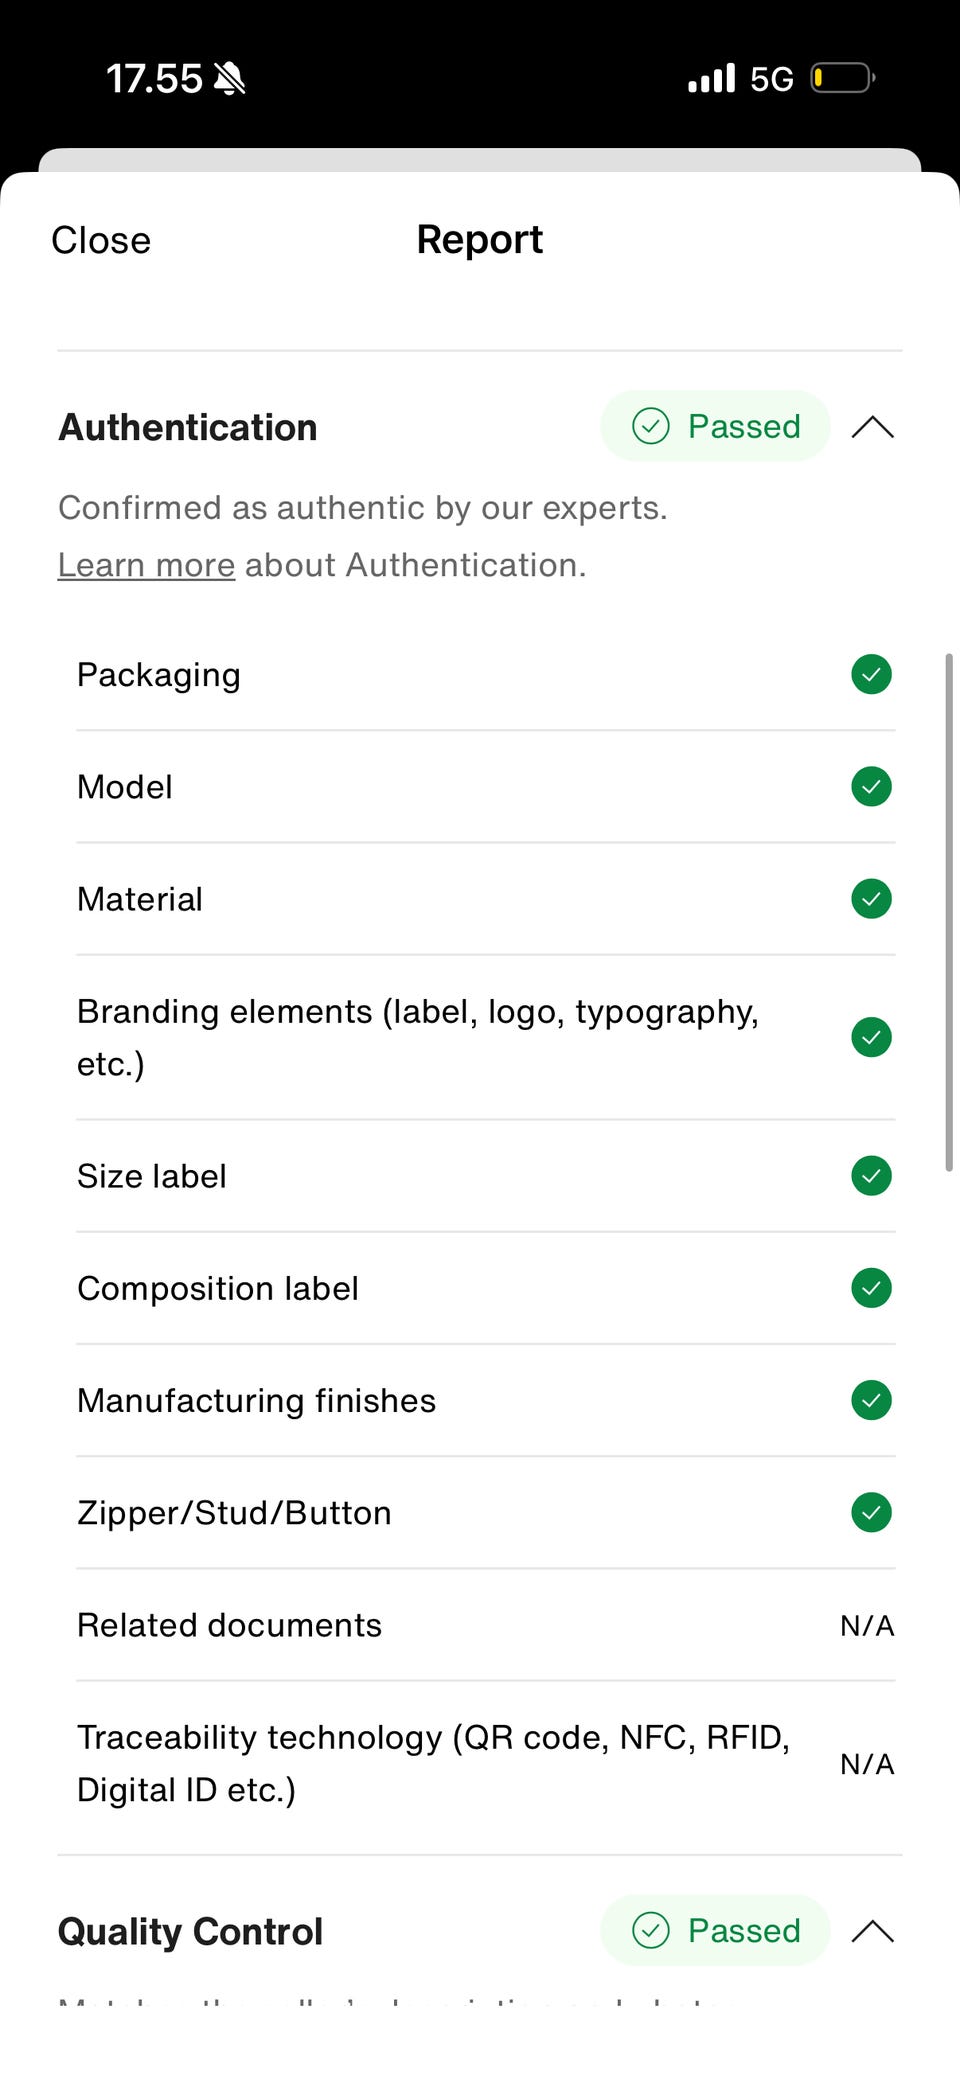960x2087 pixels.
Task: Click the green checkmark beside Model
Action: tap(871, 786)
